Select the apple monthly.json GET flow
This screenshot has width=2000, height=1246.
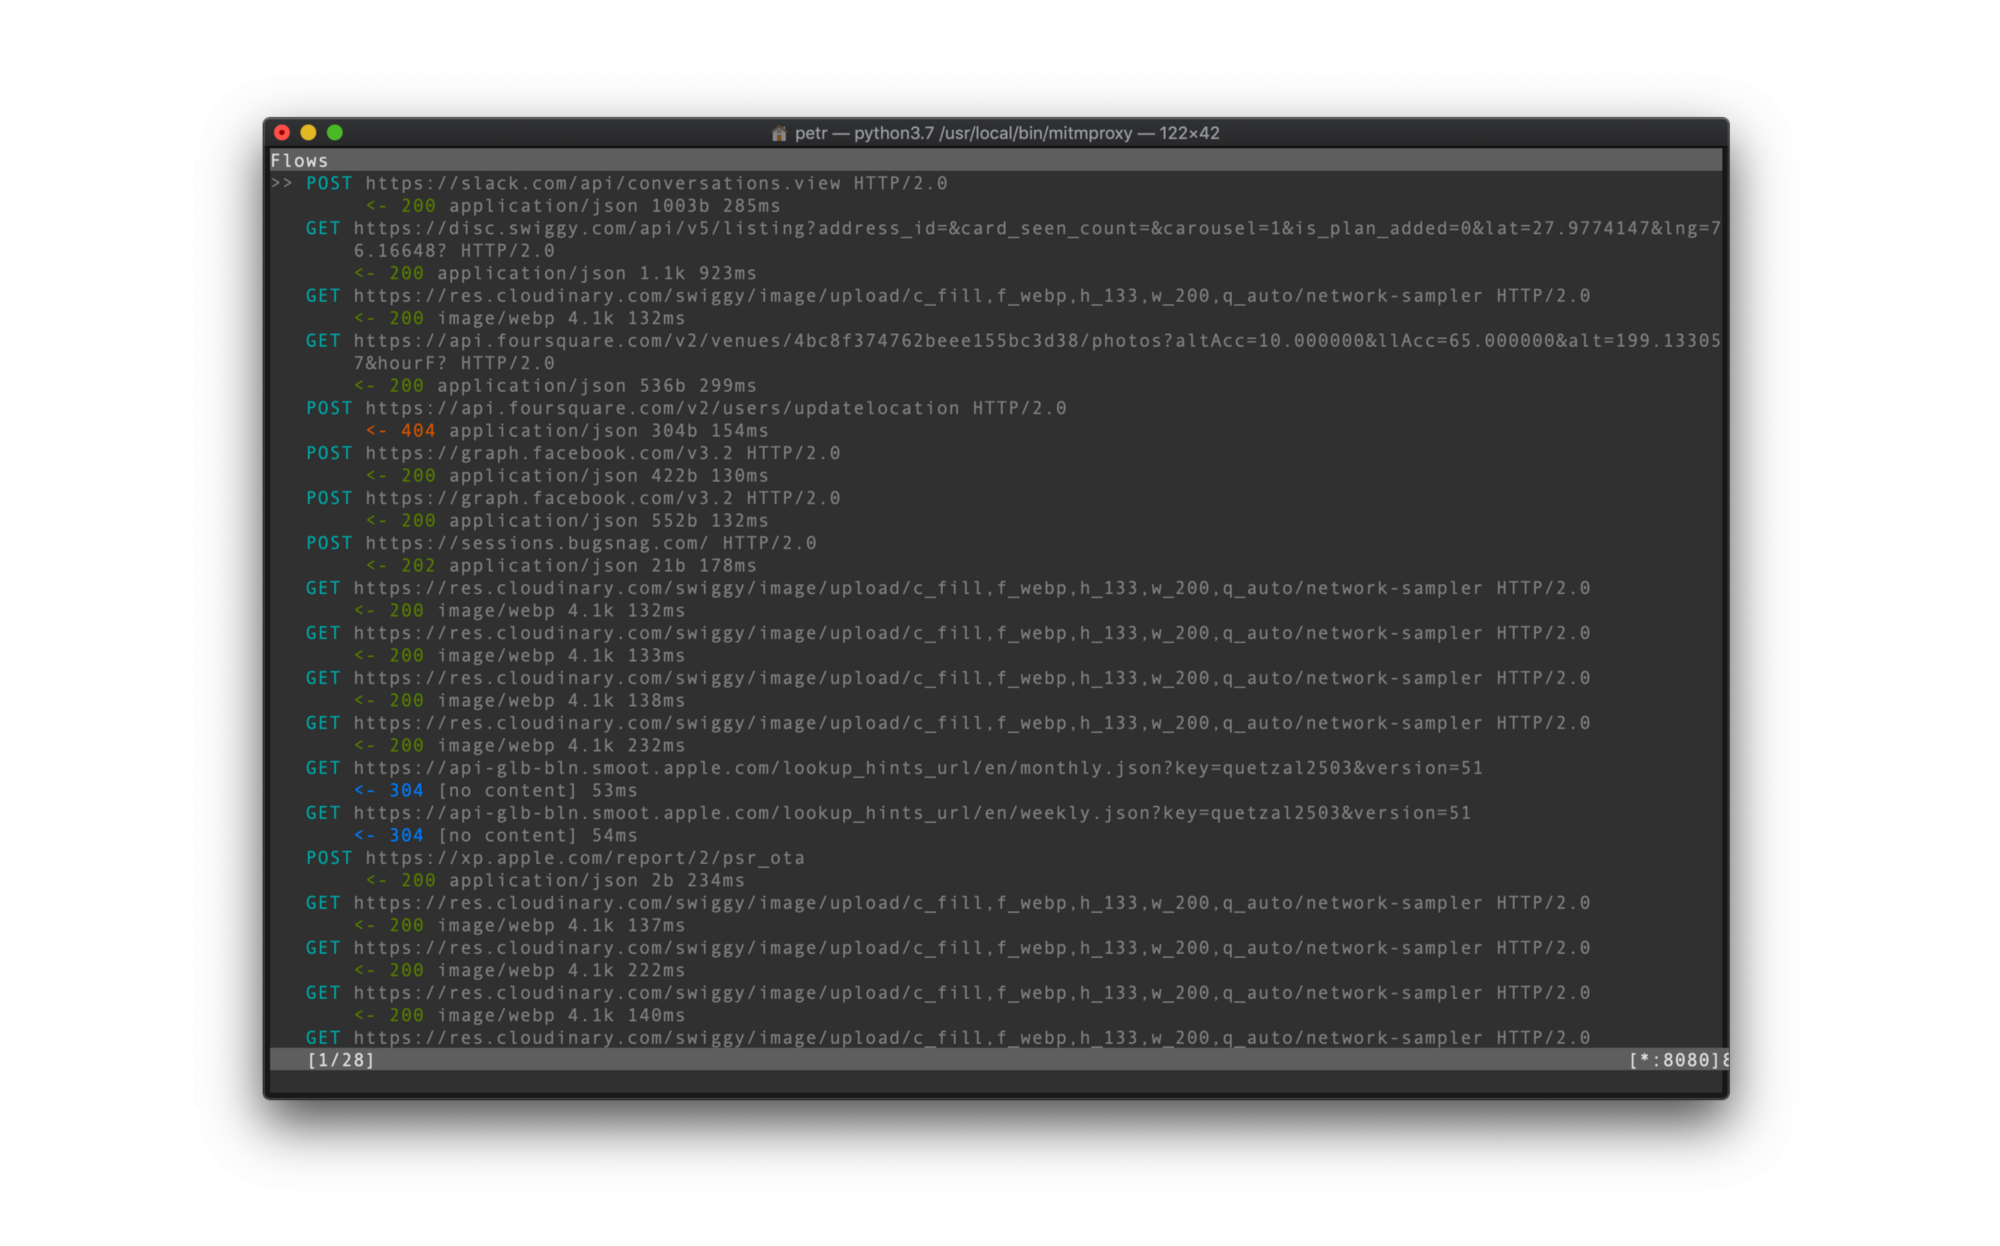(x=894, y=768)
